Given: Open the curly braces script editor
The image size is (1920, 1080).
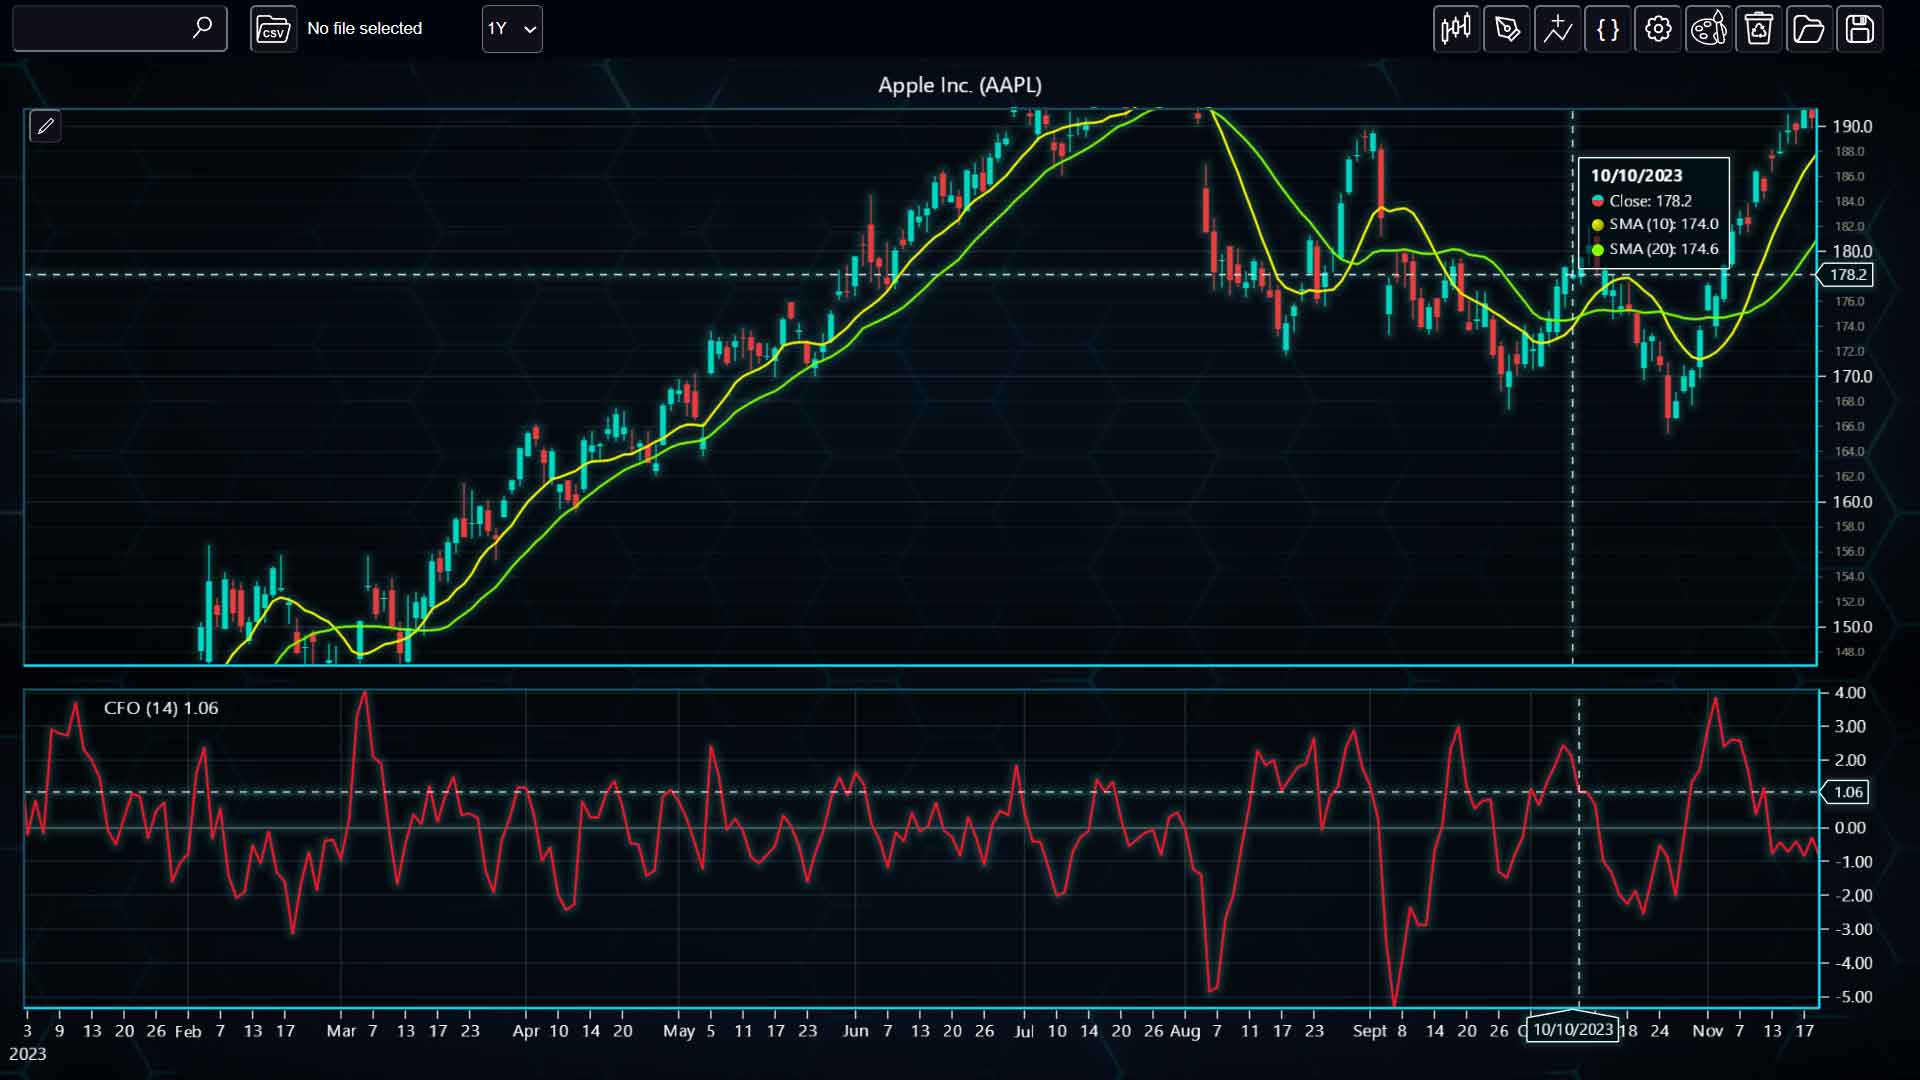Looking at the screenshot, I should coord(1608,29).
